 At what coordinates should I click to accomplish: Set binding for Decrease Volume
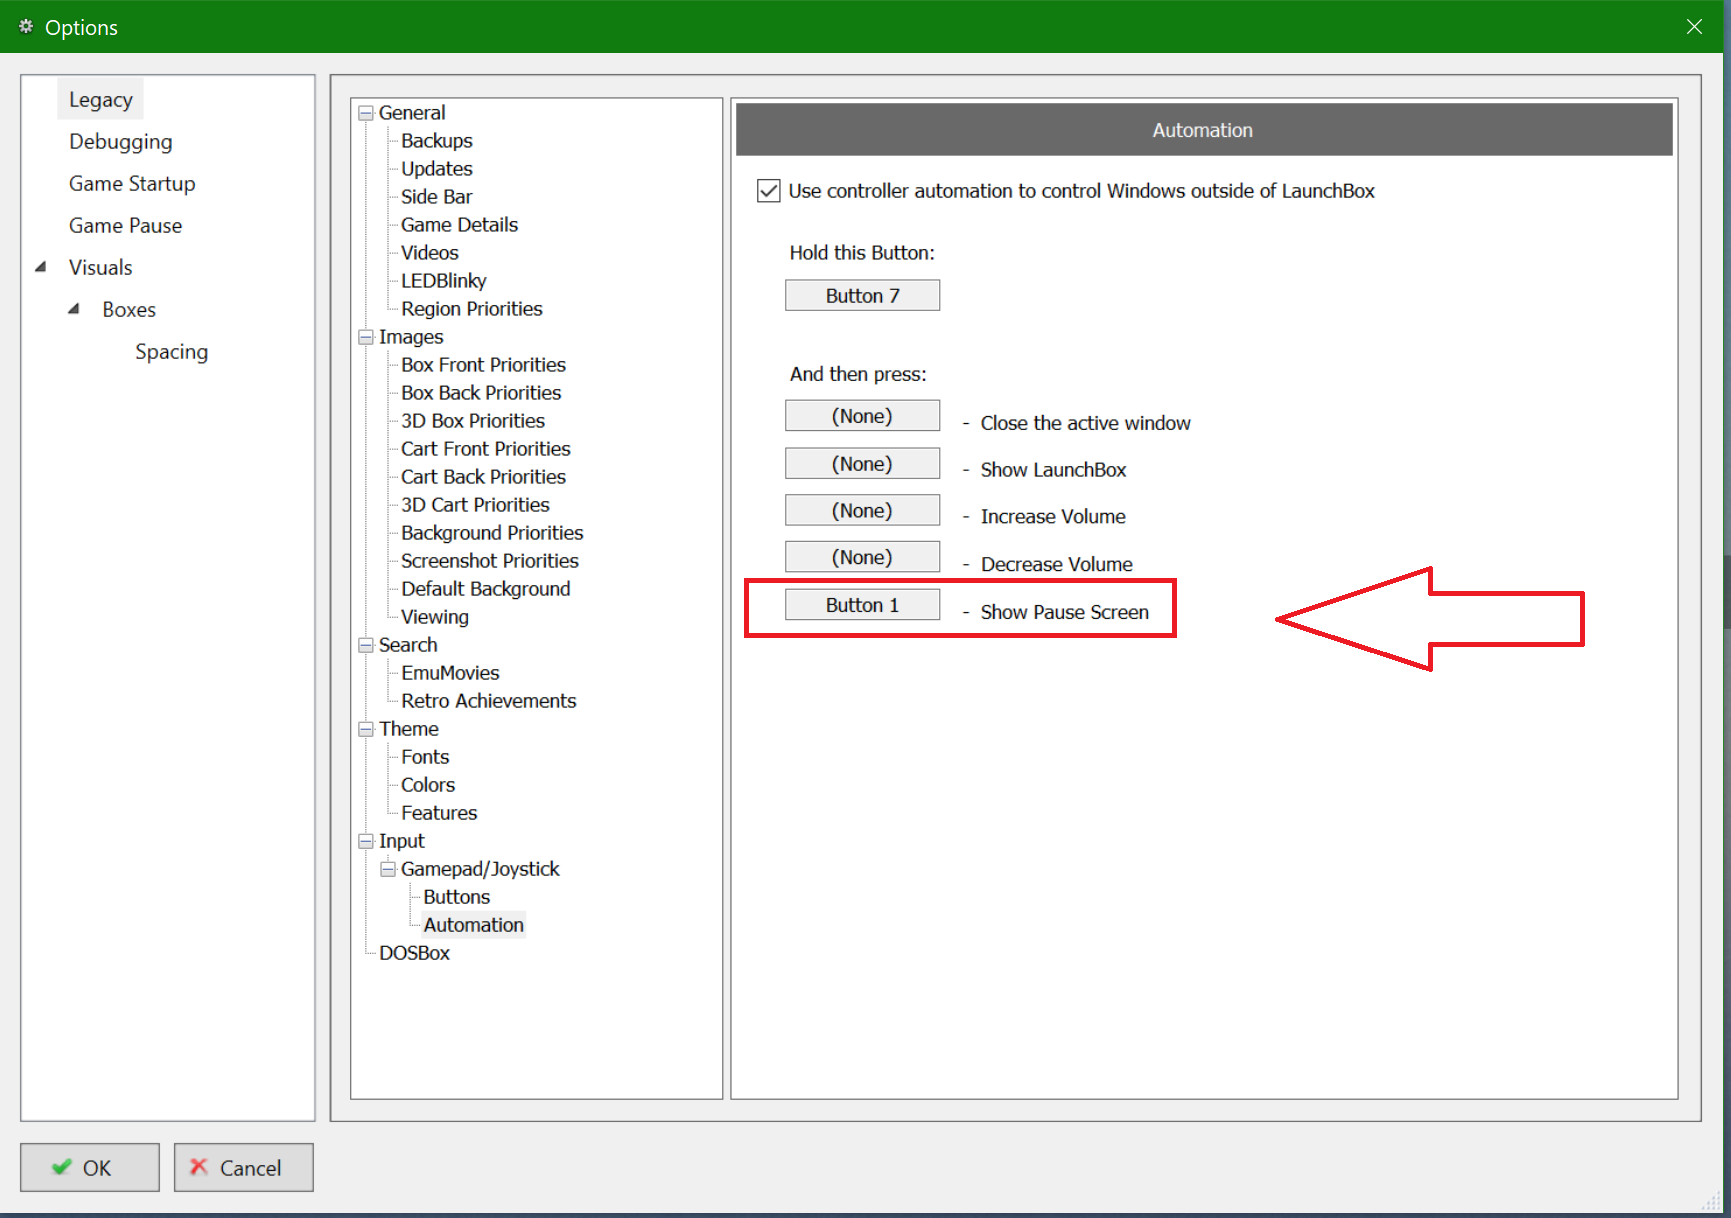(x=862, y=557)
